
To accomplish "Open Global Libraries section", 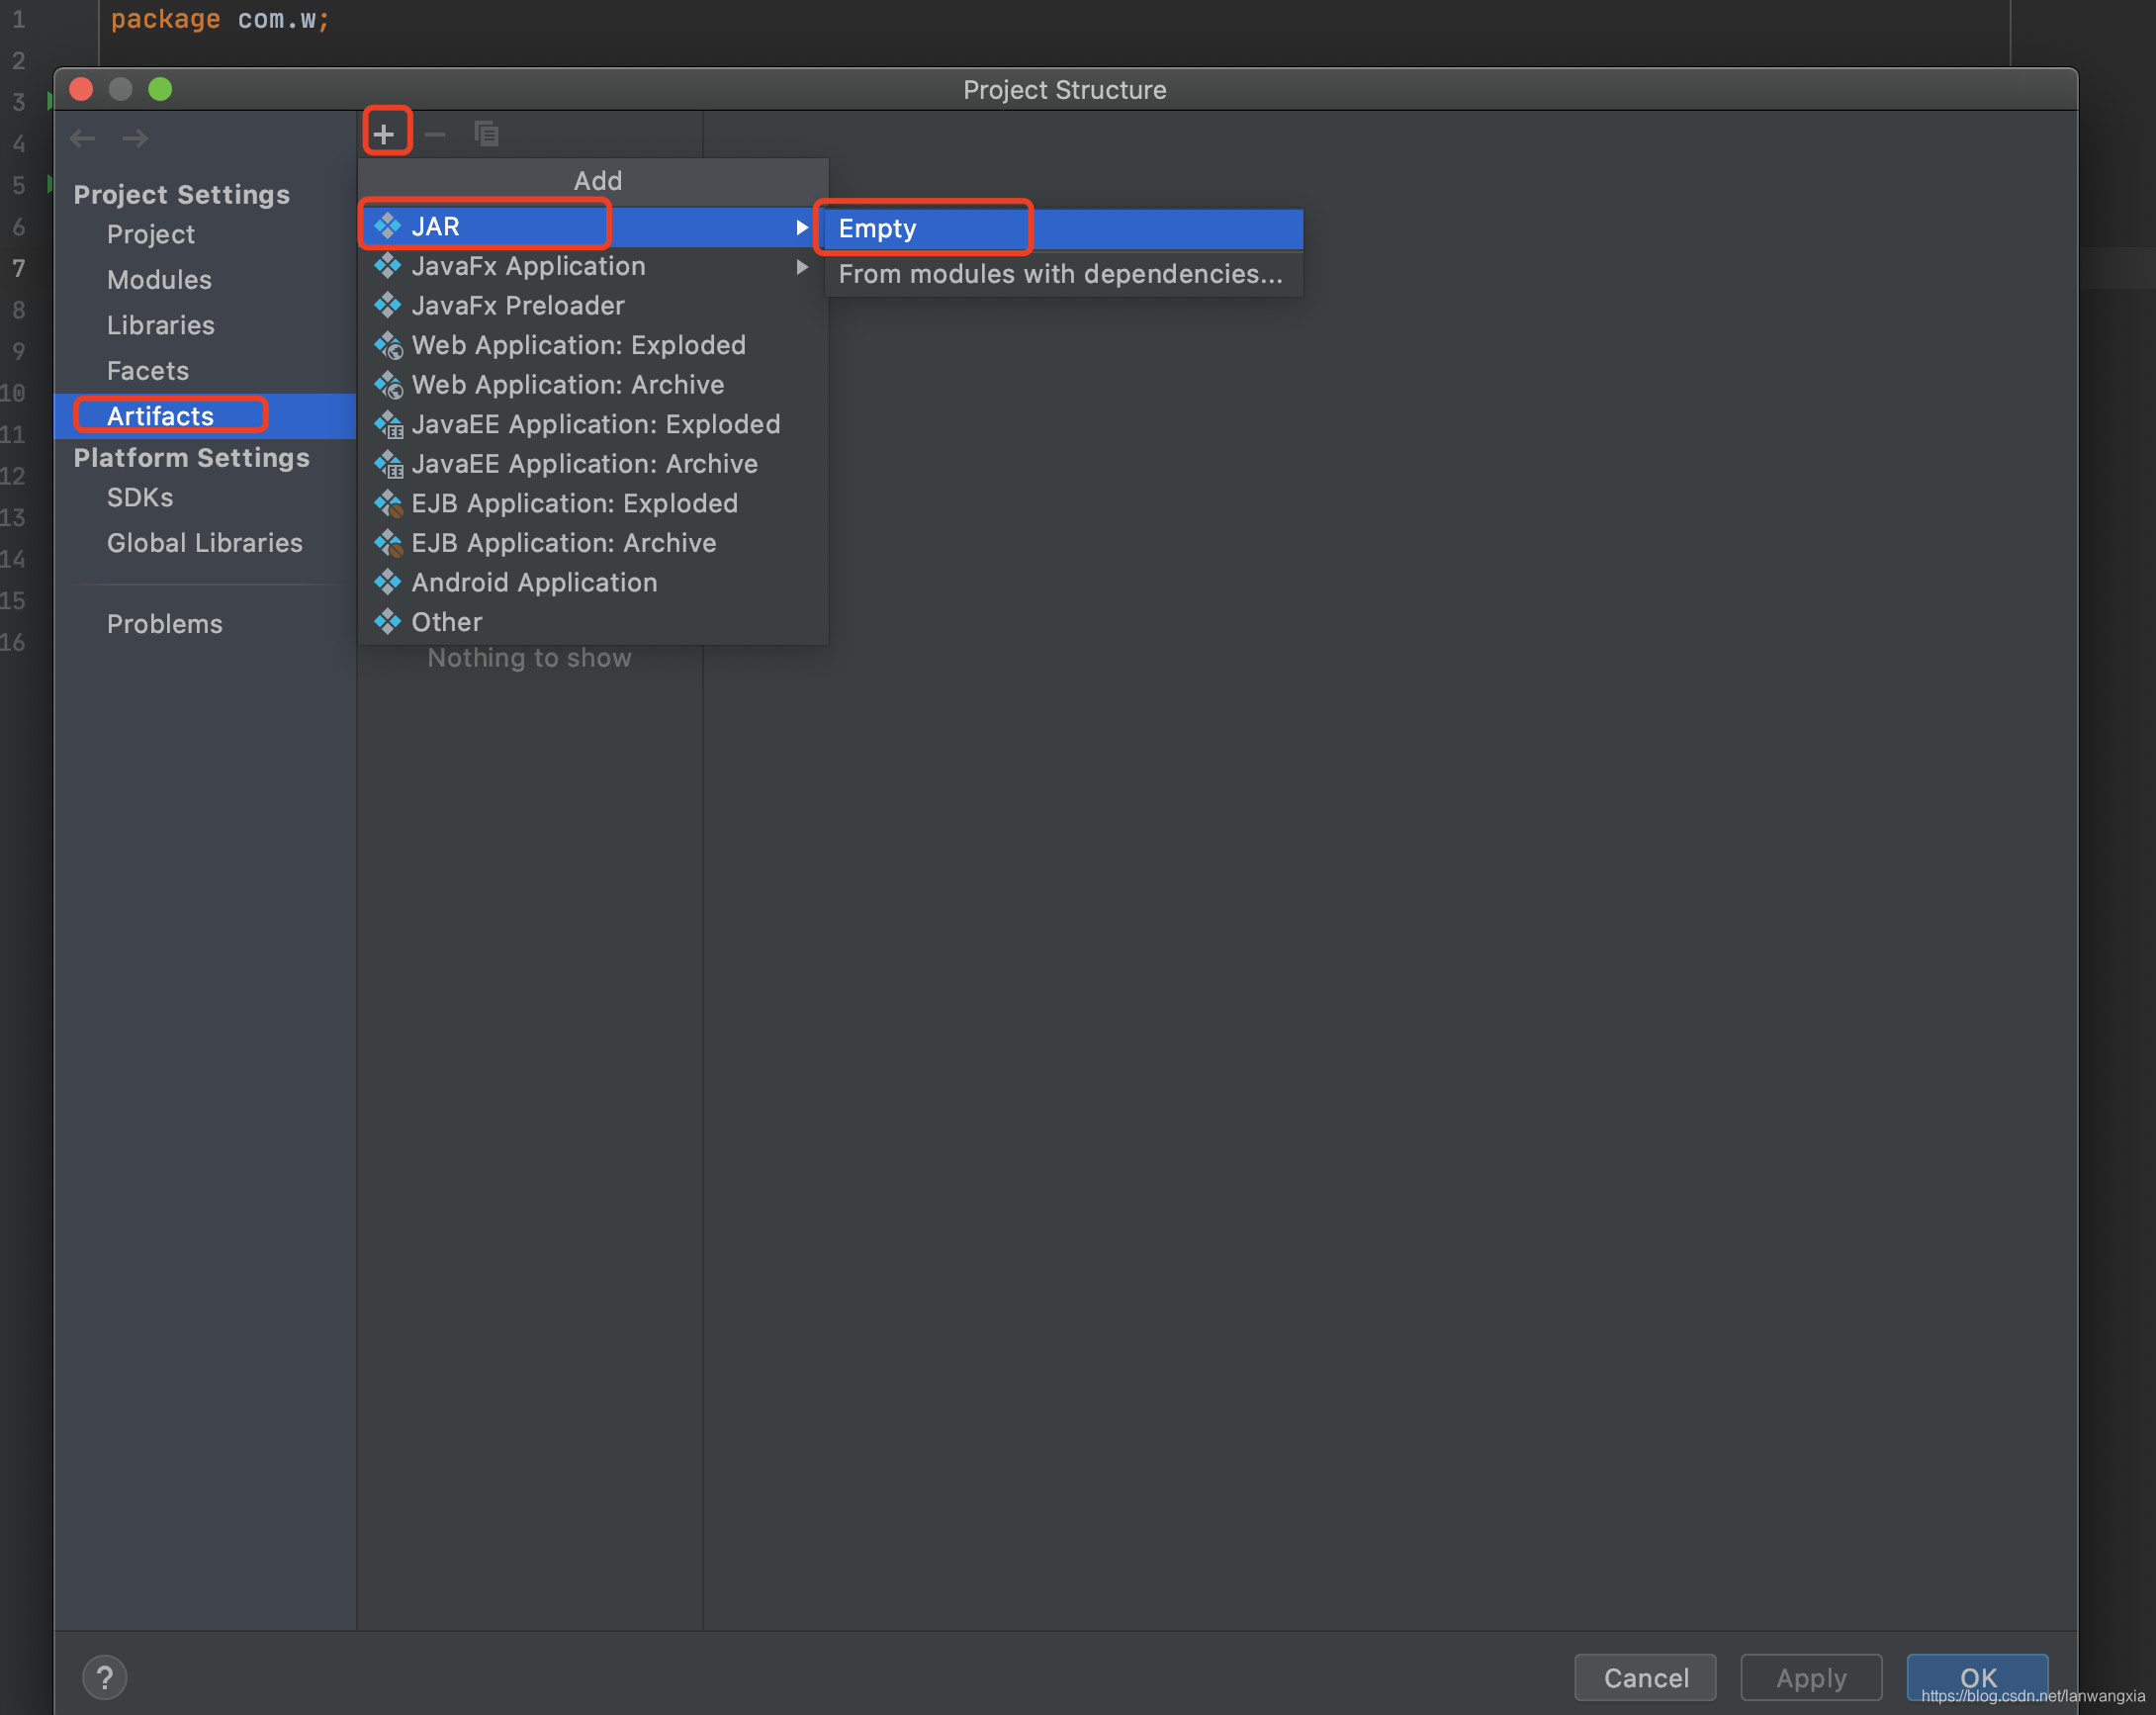I will [204, 543].
